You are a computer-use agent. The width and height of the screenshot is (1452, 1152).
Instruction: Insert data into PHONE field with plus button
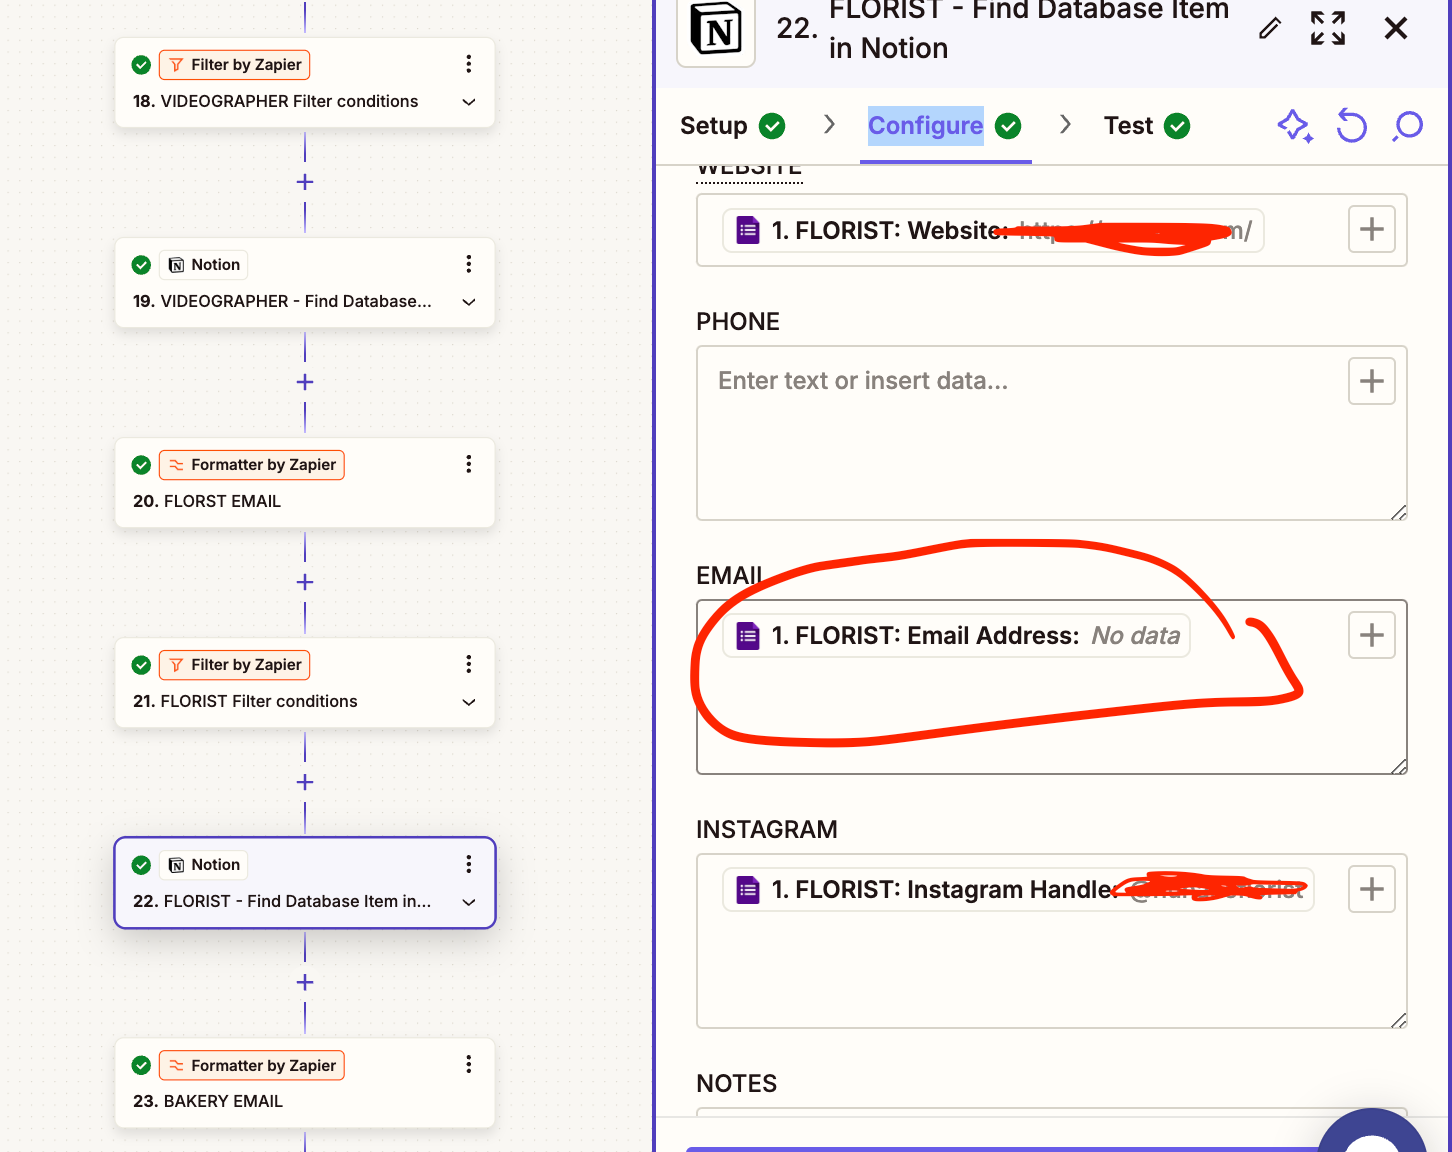pos(1371,381)
